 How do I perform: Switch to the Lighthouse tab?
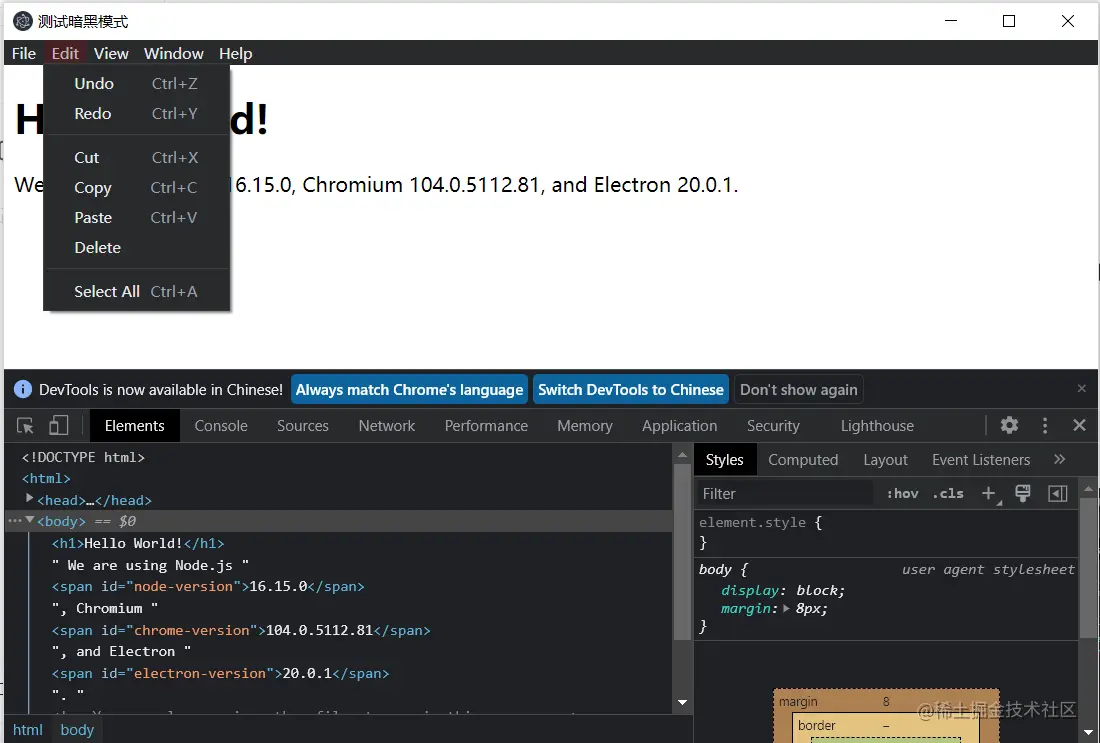pos(877,426)
